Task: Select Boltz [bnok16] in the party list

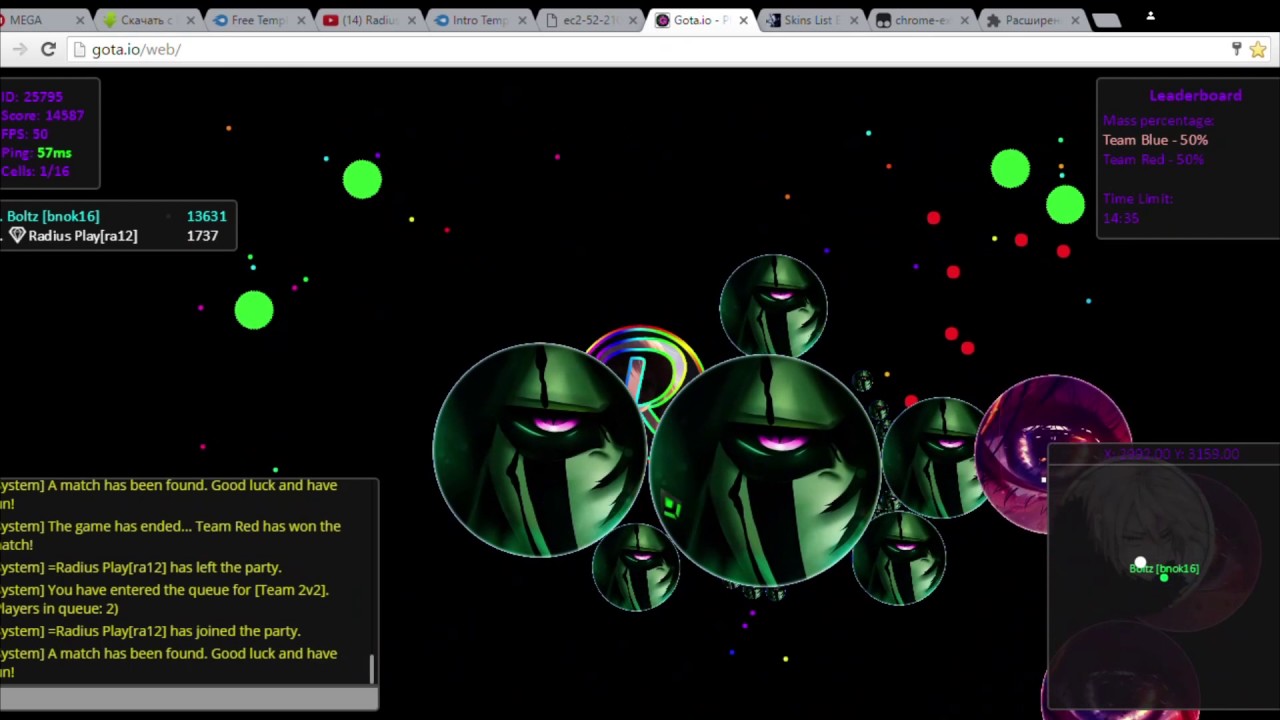Action: click(53, 216)
